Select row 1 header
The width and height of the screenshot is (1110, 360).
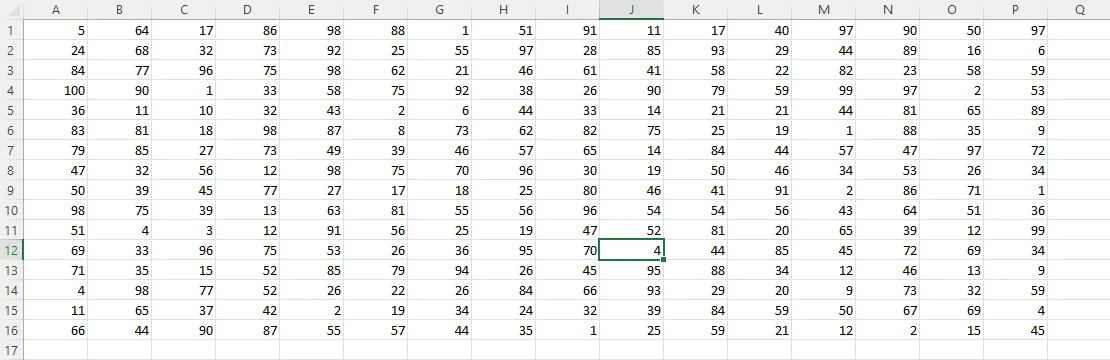[x=11, y=30]
